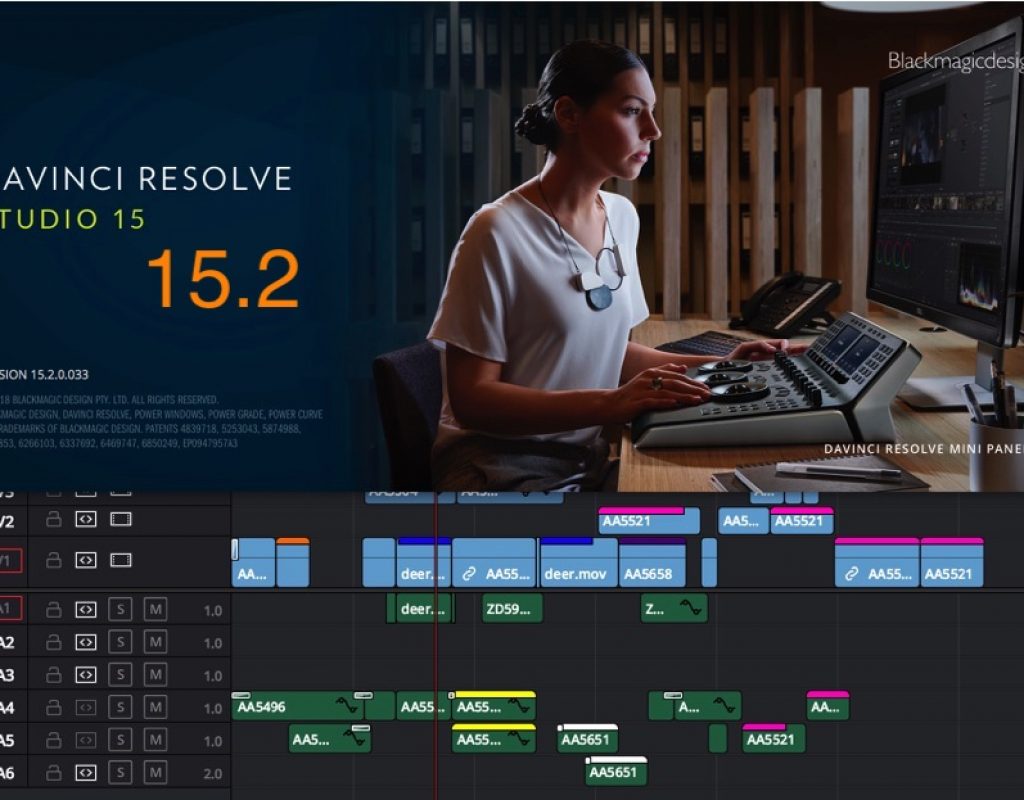1024x800 pixels.
Task: Click the A4 track channel value 1.0
Action: (213, 708)
